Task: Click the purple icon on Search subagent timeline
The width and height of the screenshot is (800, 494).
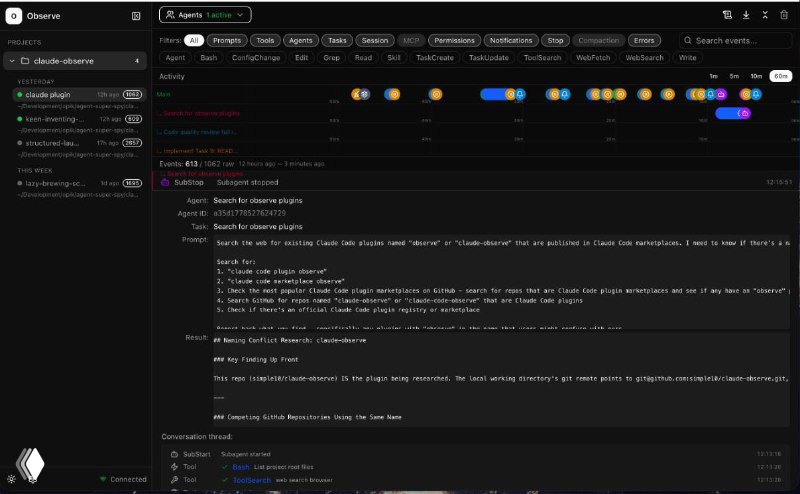Action: point(745,113)
